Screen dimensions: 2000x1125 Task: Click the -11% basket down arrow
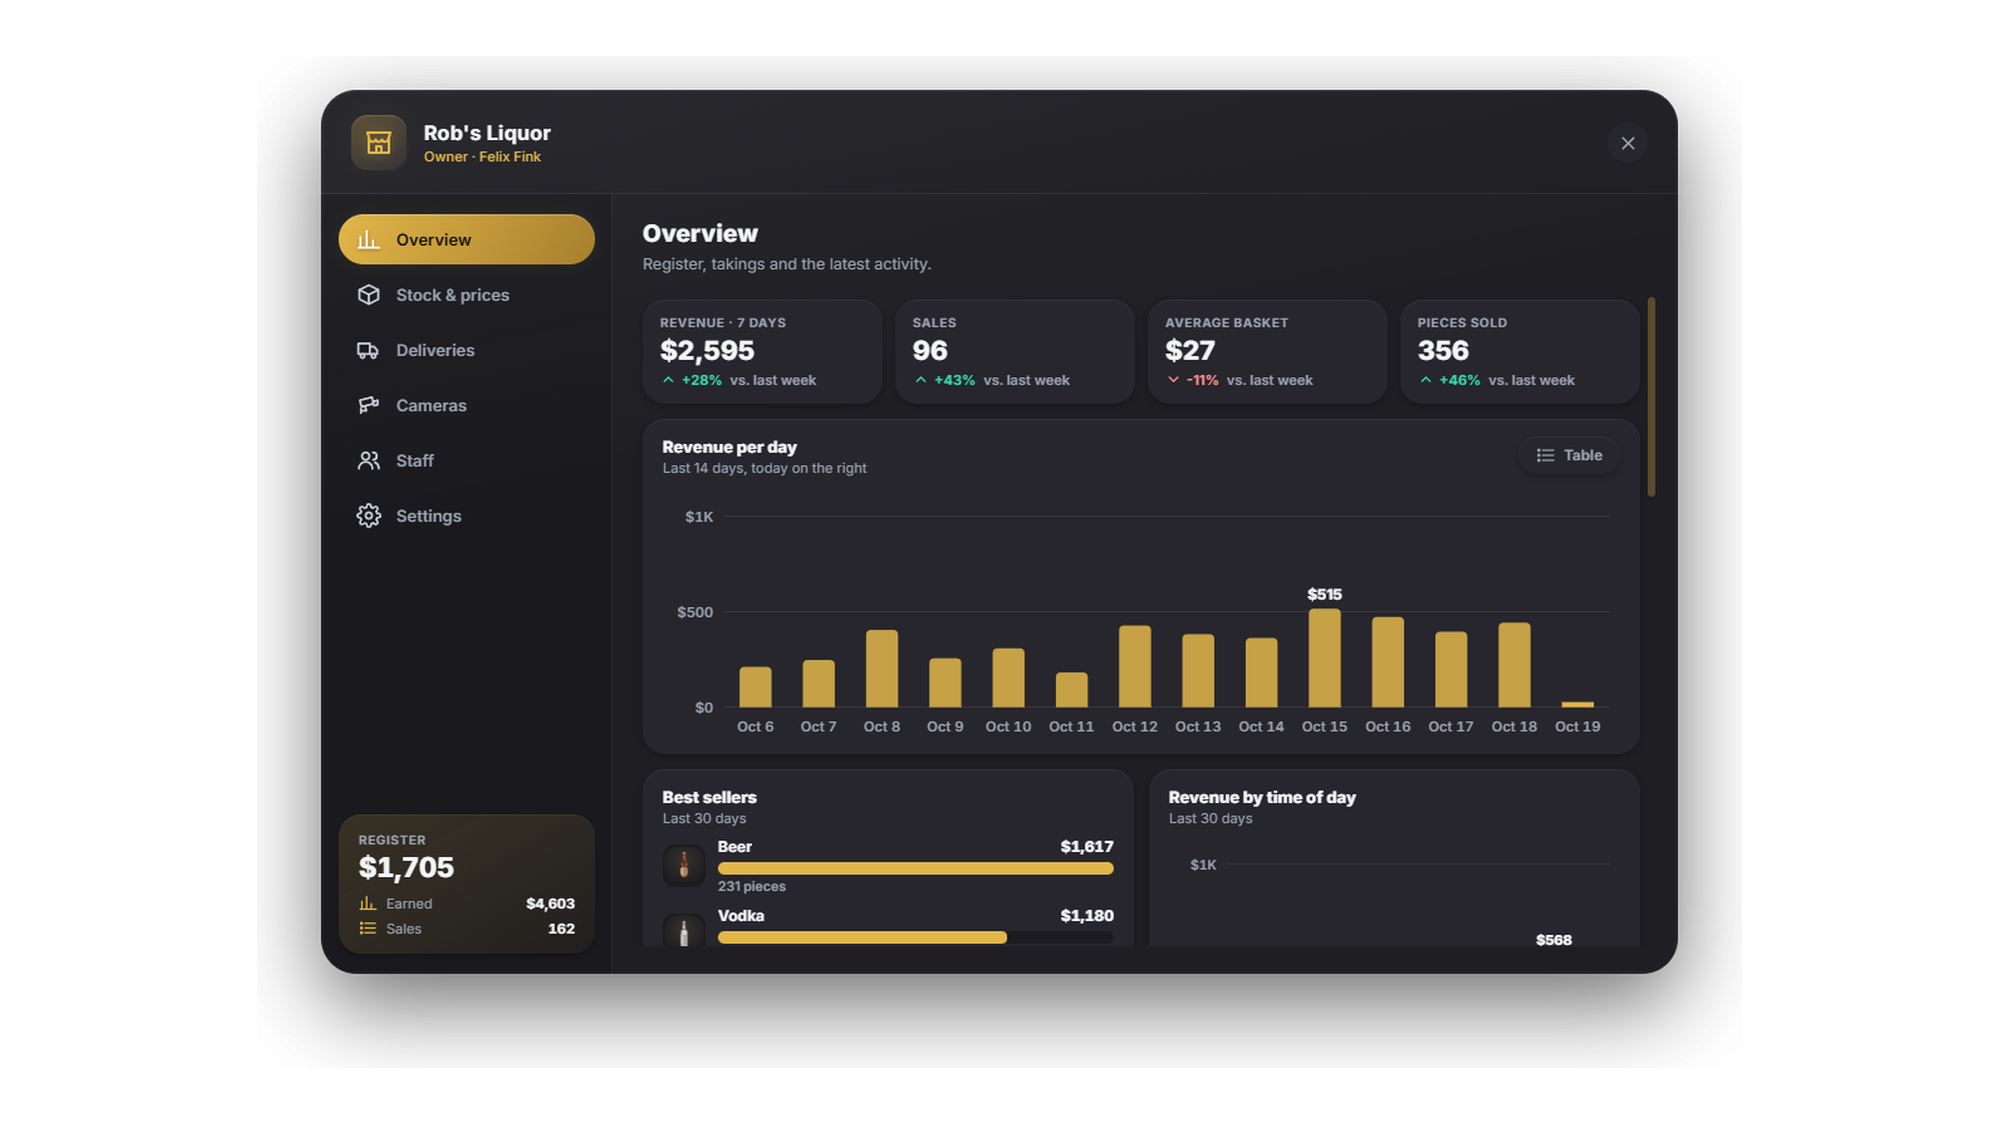[1173, 380]
